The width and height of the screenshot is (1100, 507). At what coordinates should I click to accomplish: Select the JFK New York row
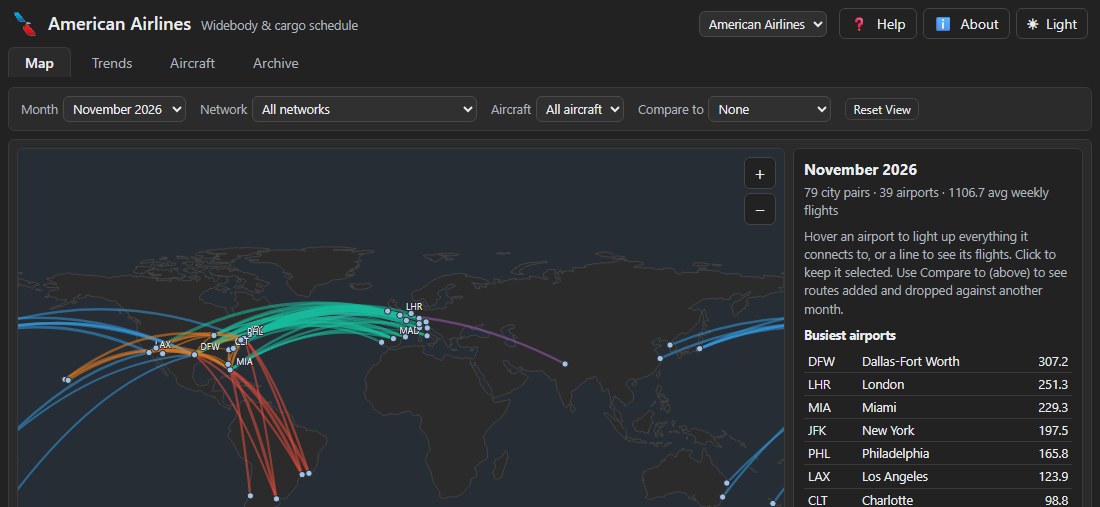[938, 431]
